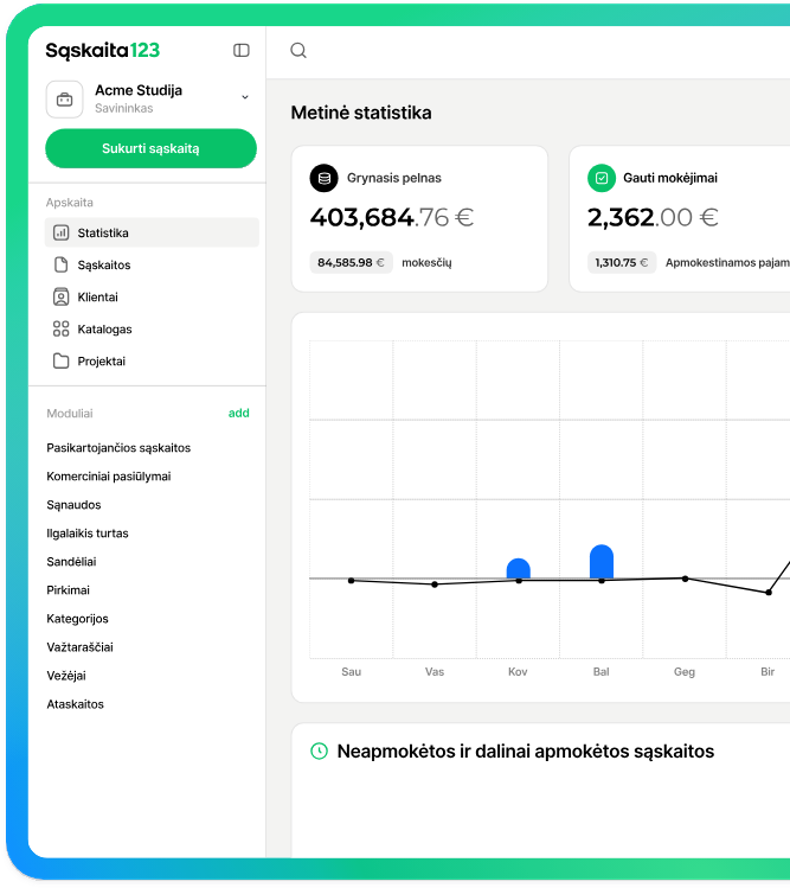Open the Sandėliai module
Screen dimensions: 790x888
(71, 562)
